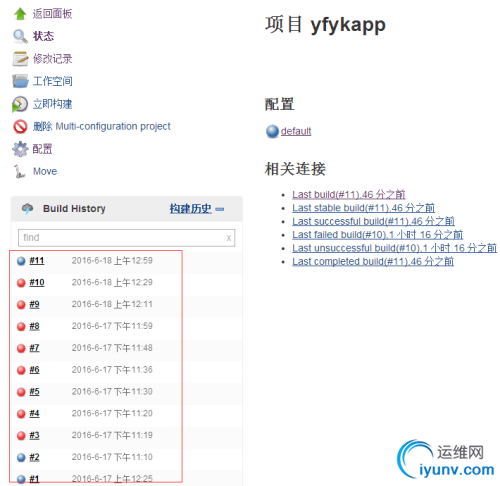Open Last successful build(#11) link
Viewport: 500px width, 486px height.
point(373,221)
